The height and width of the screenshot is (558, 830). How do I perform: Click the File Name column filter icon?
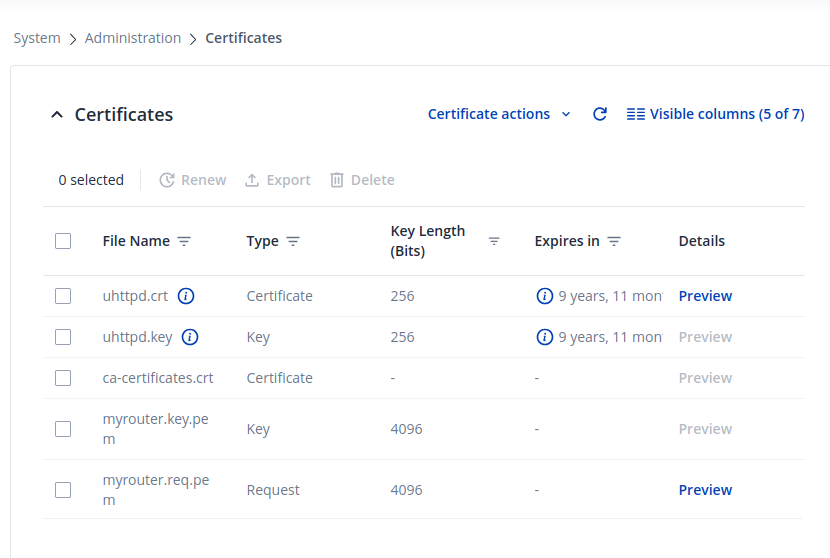[184, 241]
